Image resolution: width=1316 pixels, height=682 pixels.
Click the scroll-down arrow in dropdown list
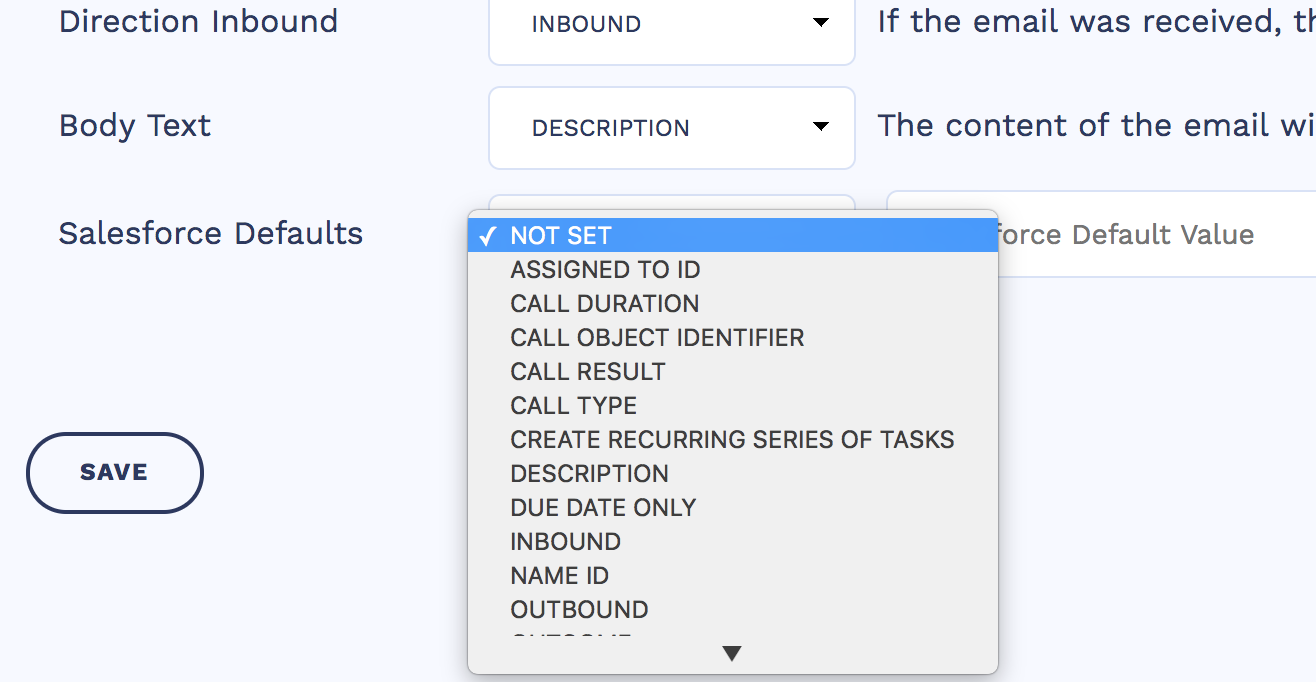[732, 654]
